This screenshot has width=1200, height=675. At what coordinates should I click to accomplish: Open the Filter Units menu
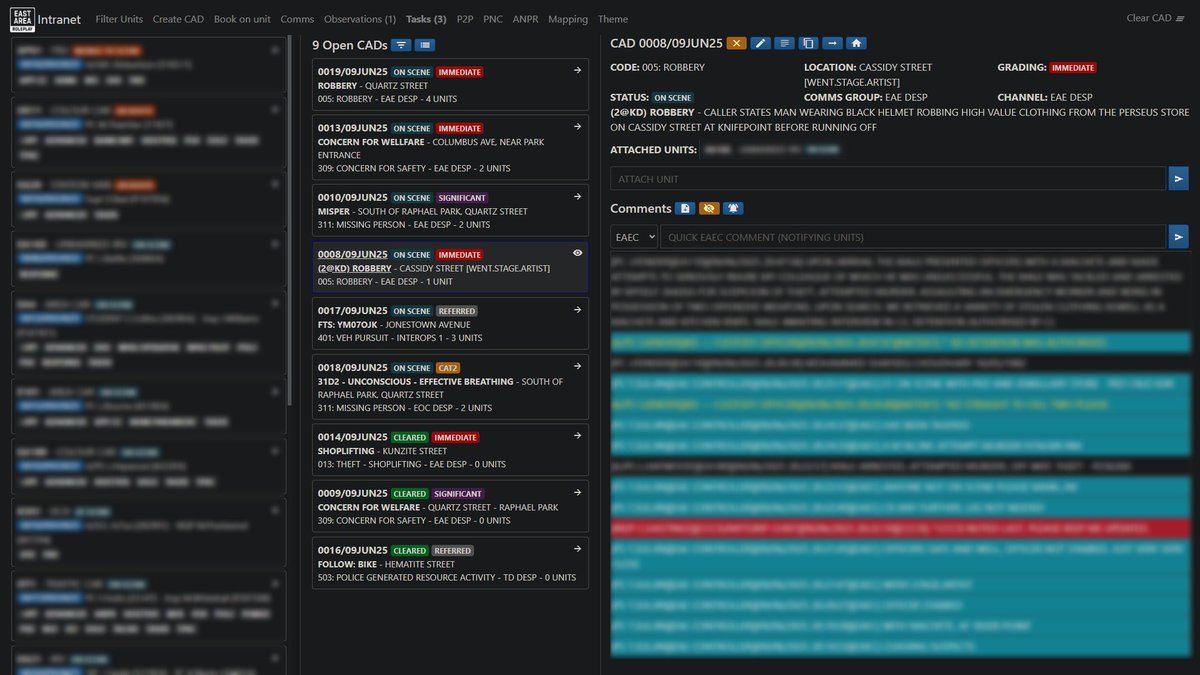pos(119,19)
